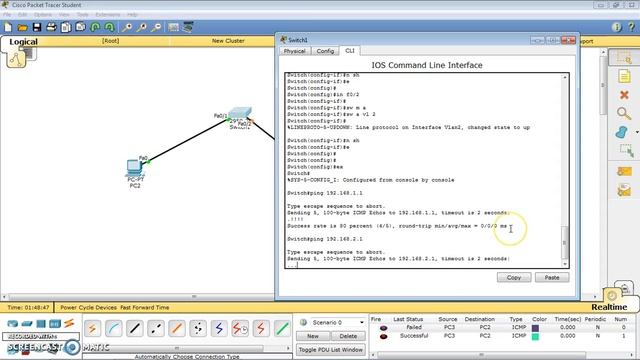The width and height of the screenshot is (640, 360).
Task: Click the Logical workspace navigation icon
Action: click(16, 59)
